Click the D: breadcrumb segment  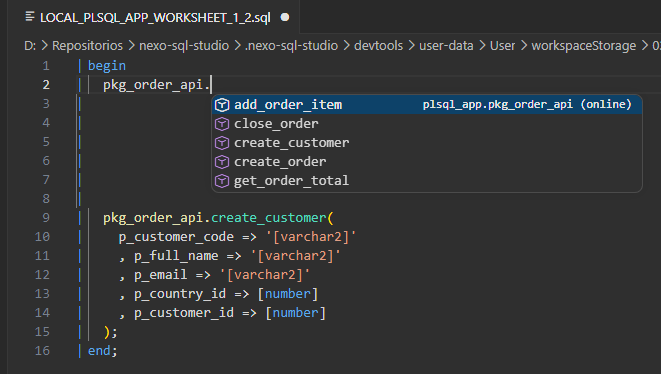click(30, 46)
